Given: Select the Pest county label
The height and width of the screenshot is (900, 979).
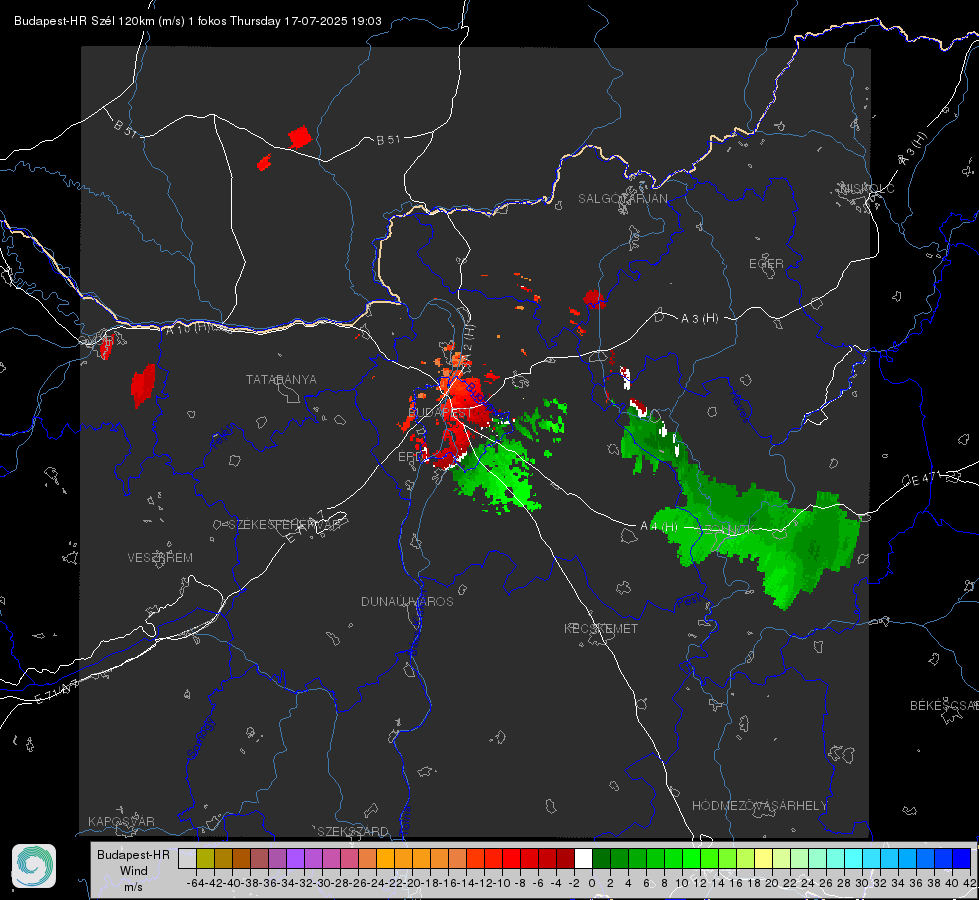Looking at the screenshot, I should click(x=687, y=602).
